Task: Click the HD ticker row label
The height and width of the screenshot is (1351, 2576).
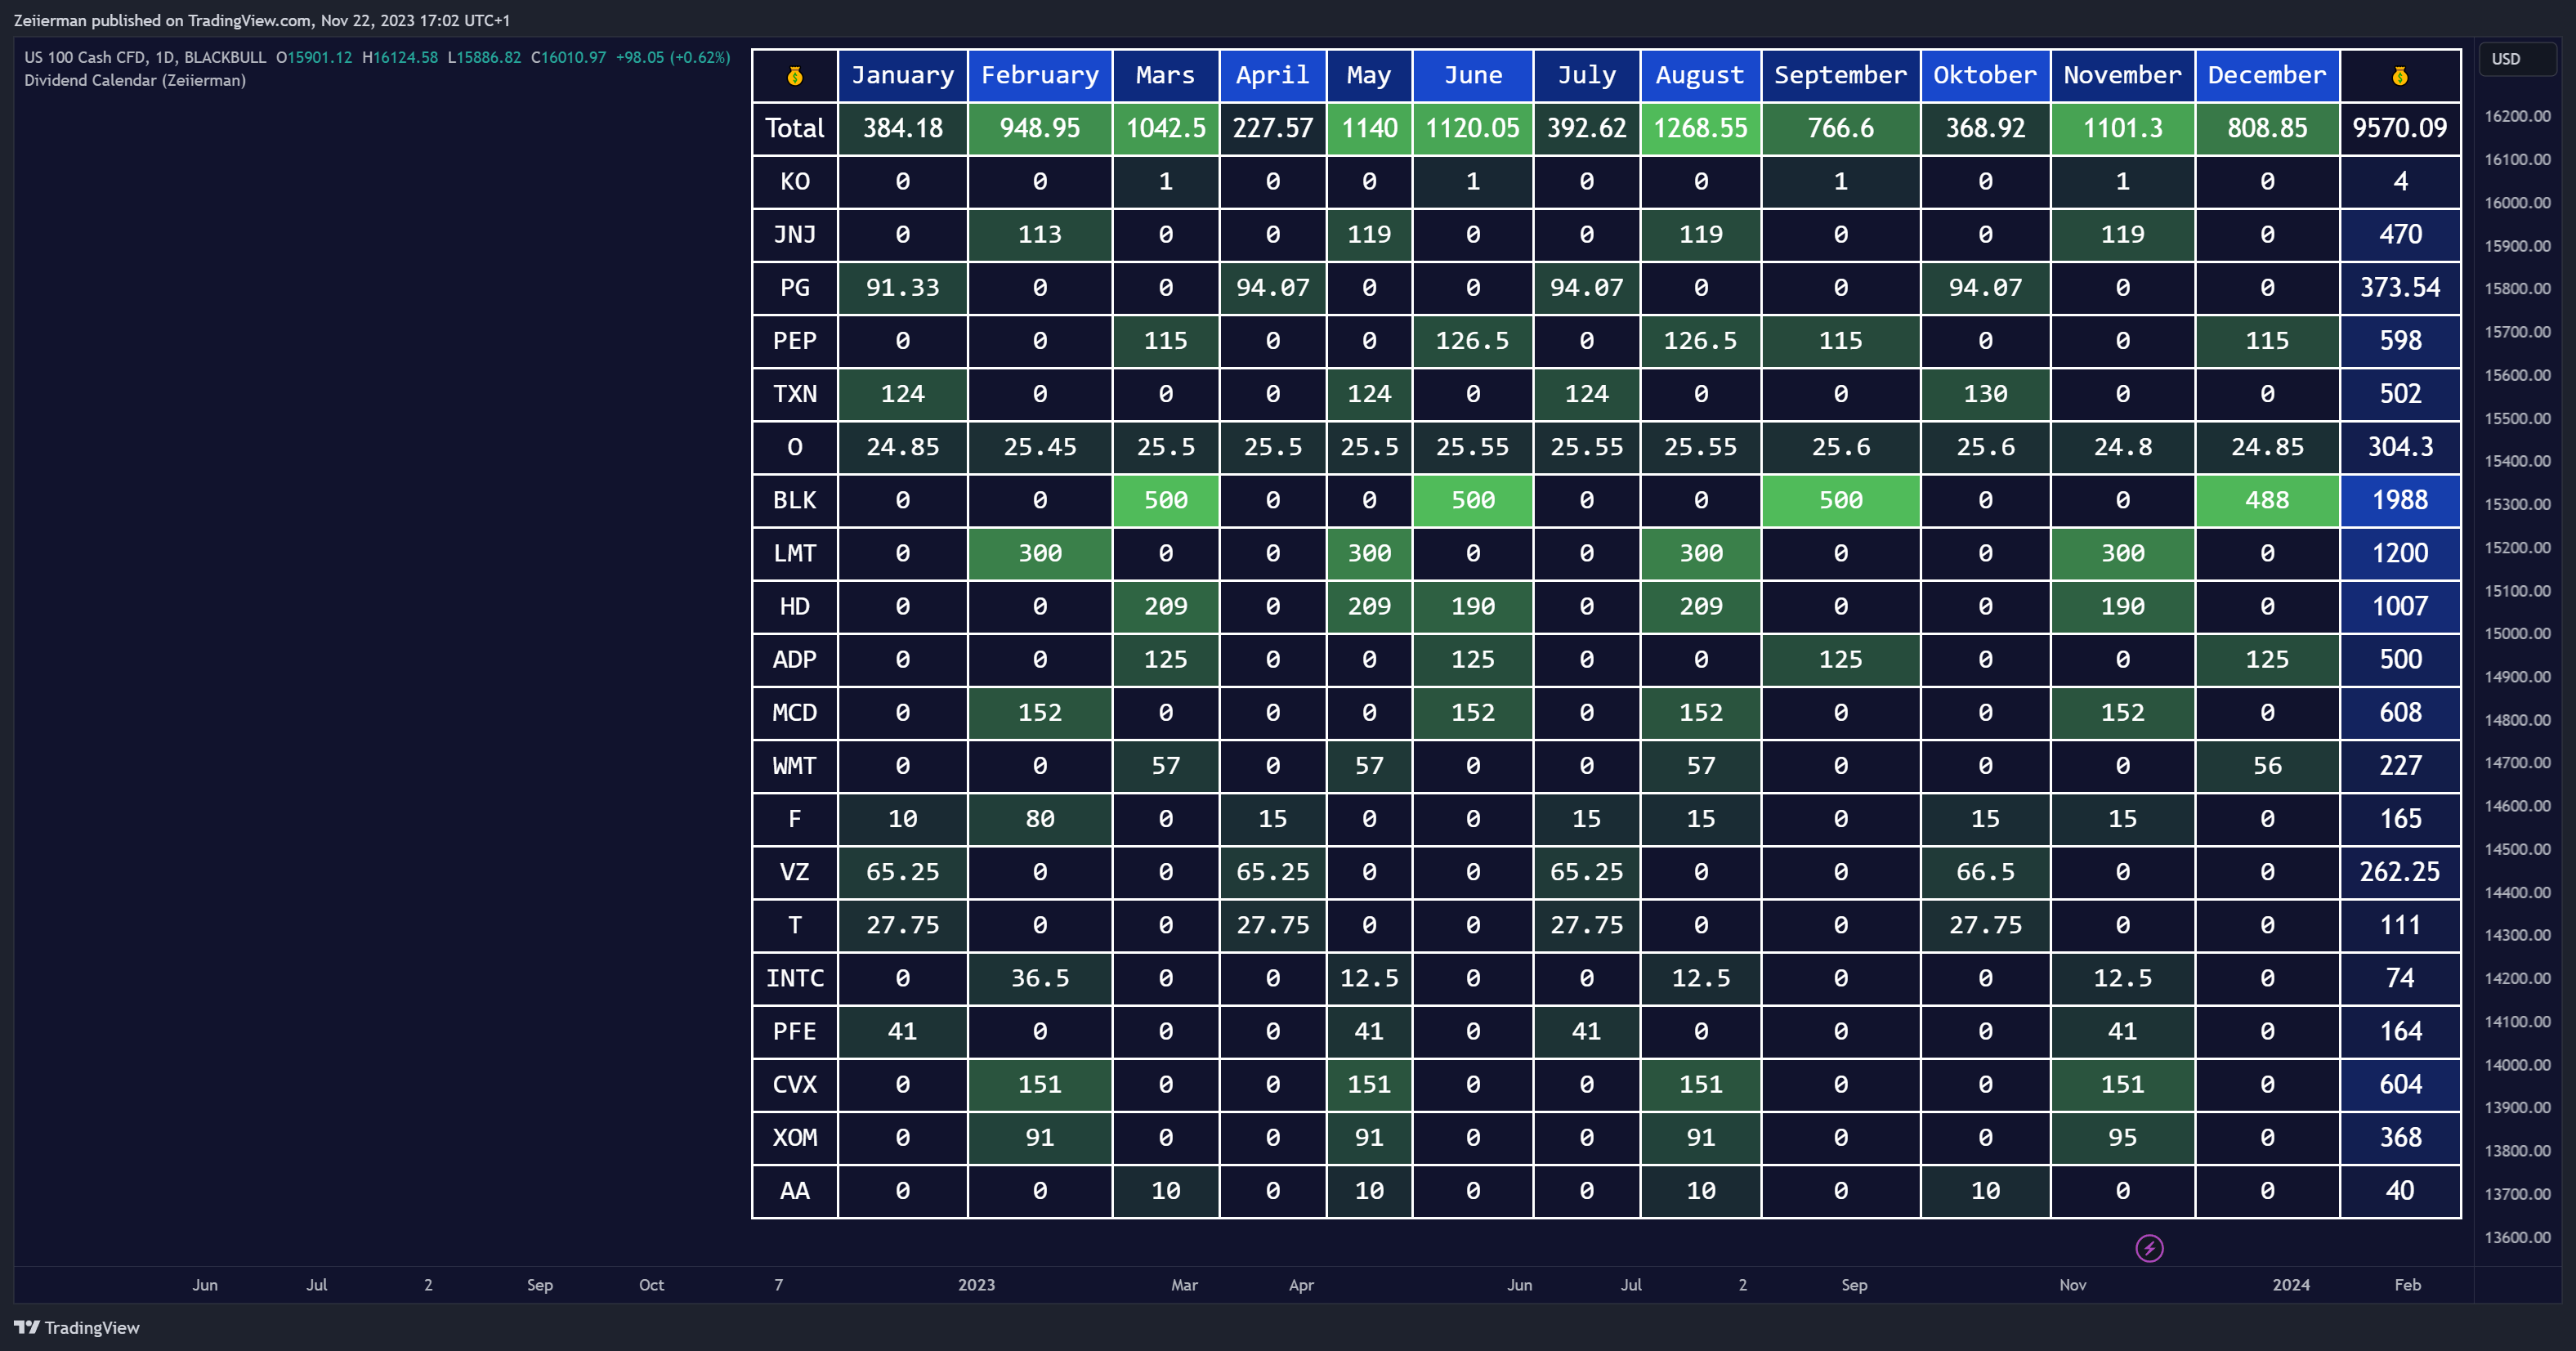Action: click(795, 606)
